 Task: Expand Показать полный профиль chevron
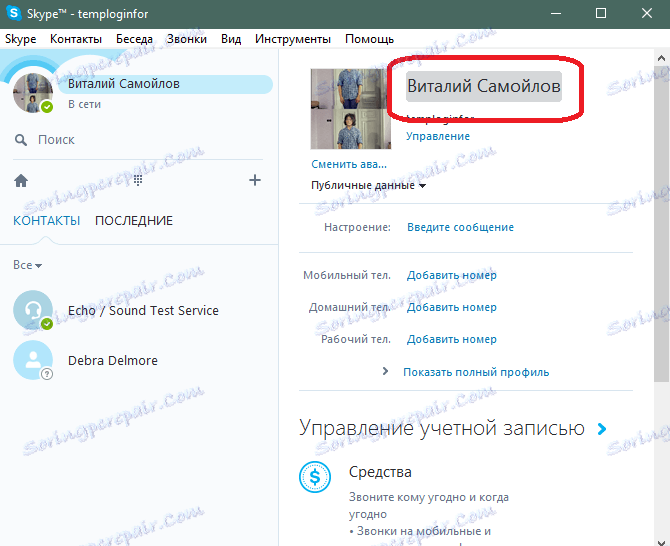(x=385, y=371)
